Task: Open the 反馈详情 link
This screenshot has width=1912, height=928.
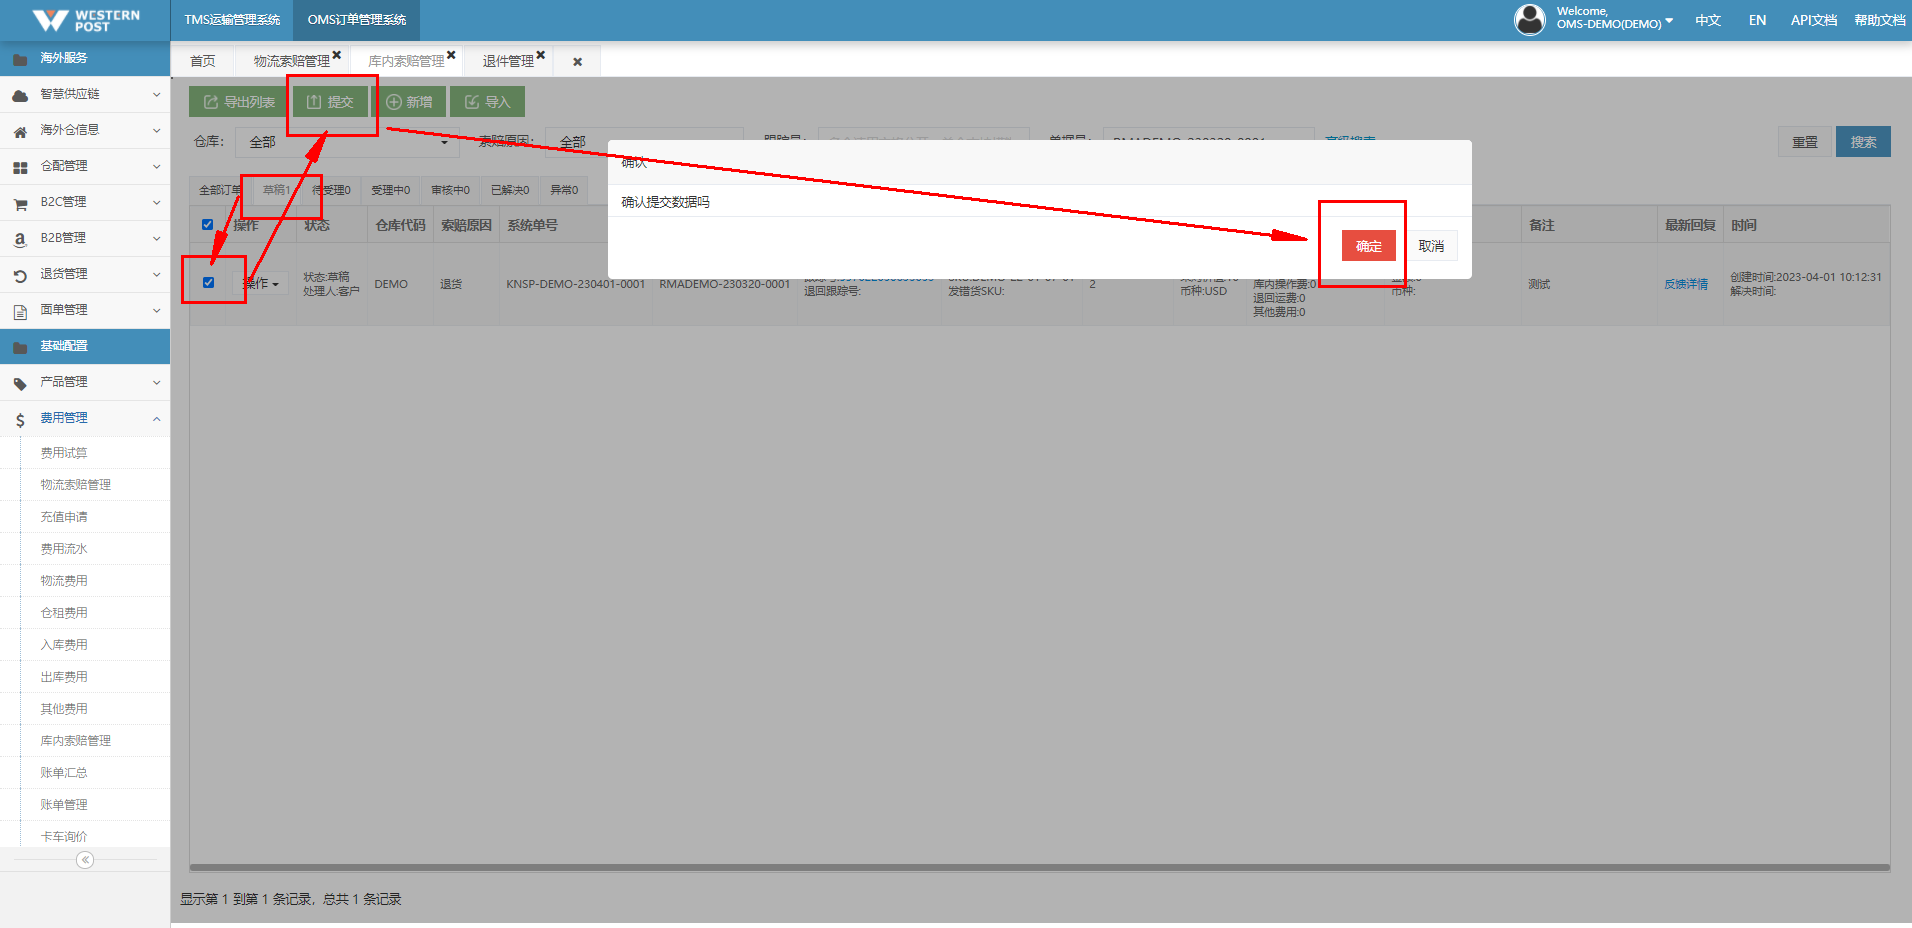Action: pyautogui.click(x=1686, y=284)
